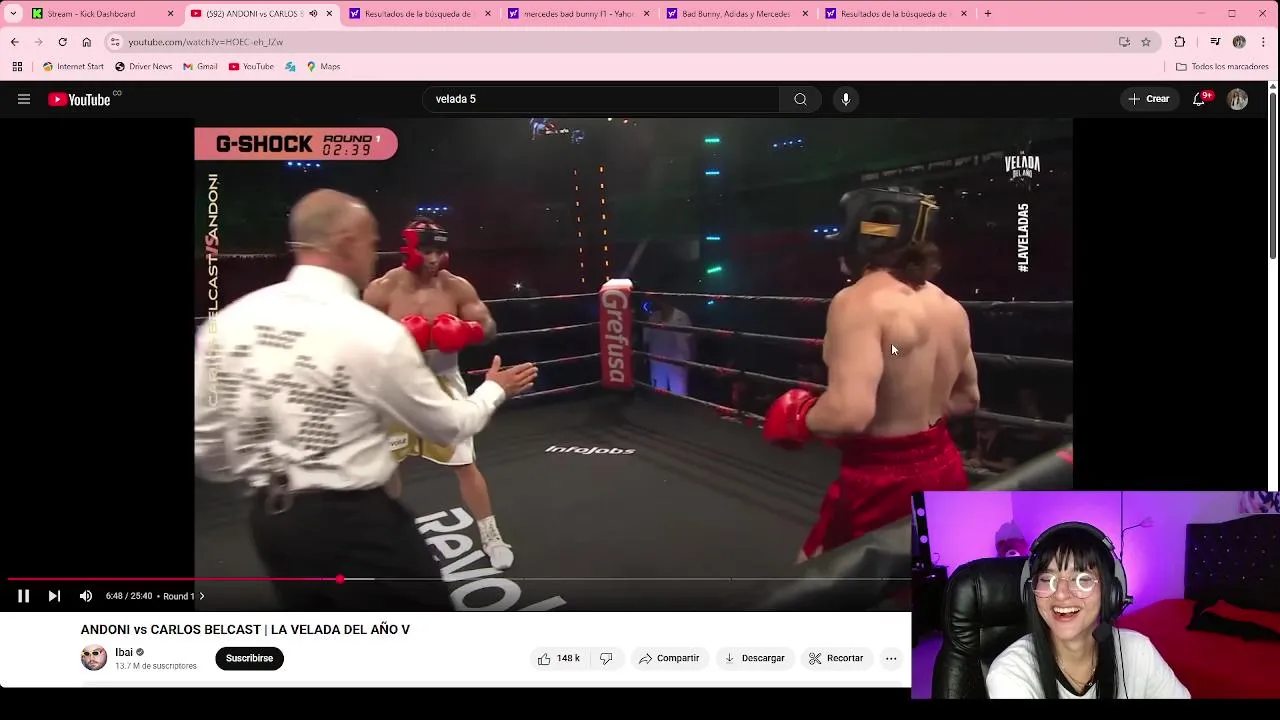Image resolution: width=1280 pixels, height=720 pixels.
Task: Open the Ibai channel avatar
Action: point(94,658)
